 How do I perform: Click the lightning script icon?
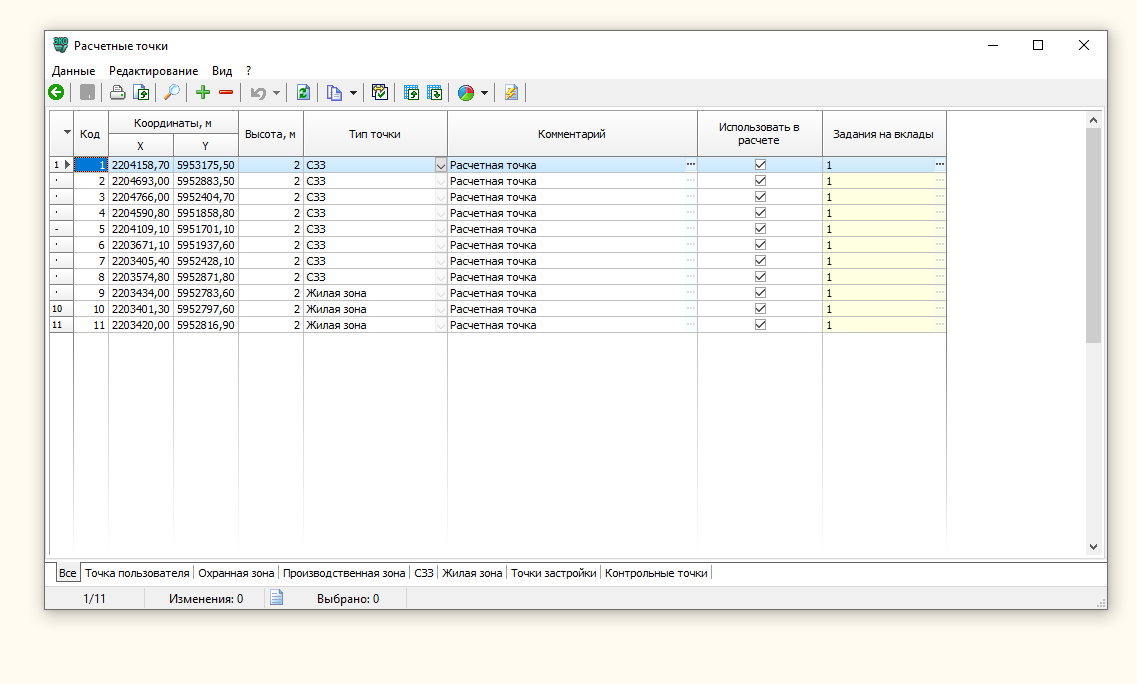coord(511,93)
